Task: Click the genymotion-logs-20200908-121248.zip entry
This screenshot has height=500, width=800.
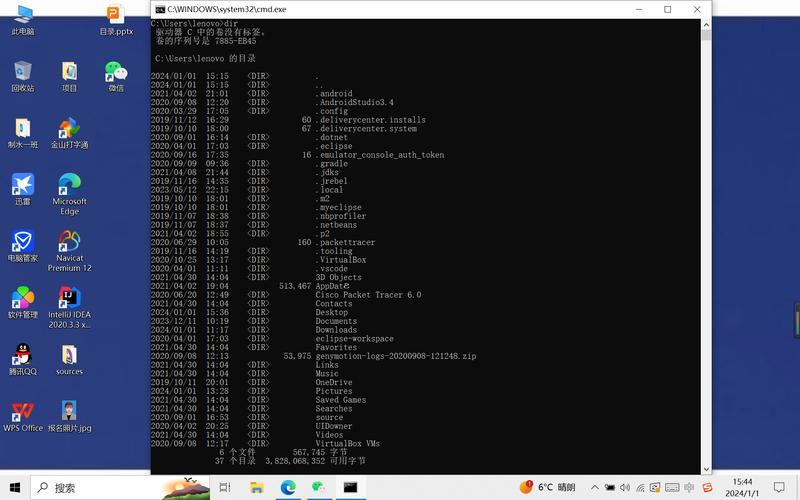Action: pos(396,356)
